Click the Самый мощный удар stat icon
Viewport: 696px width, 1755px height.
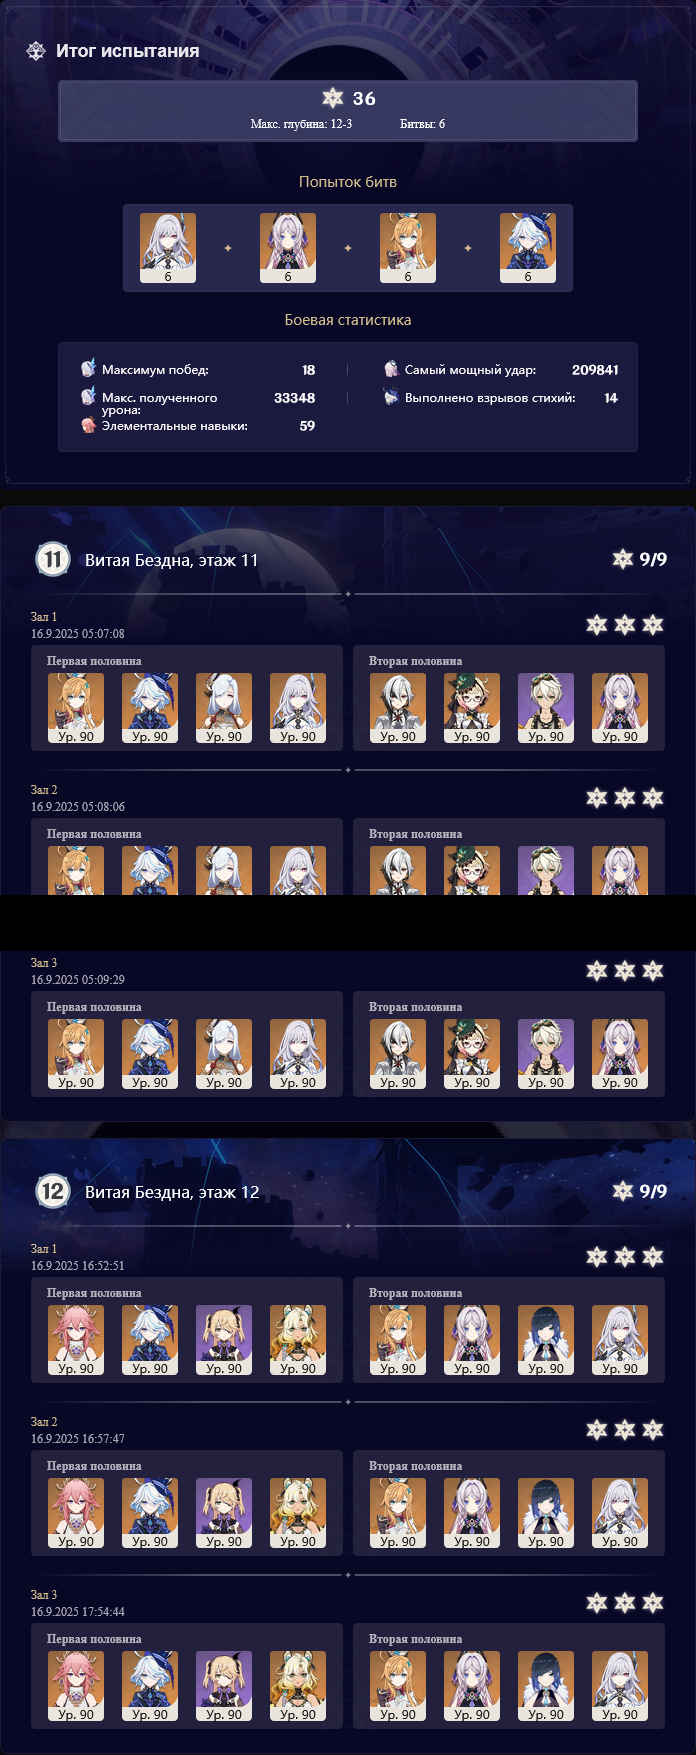[391, 370]
